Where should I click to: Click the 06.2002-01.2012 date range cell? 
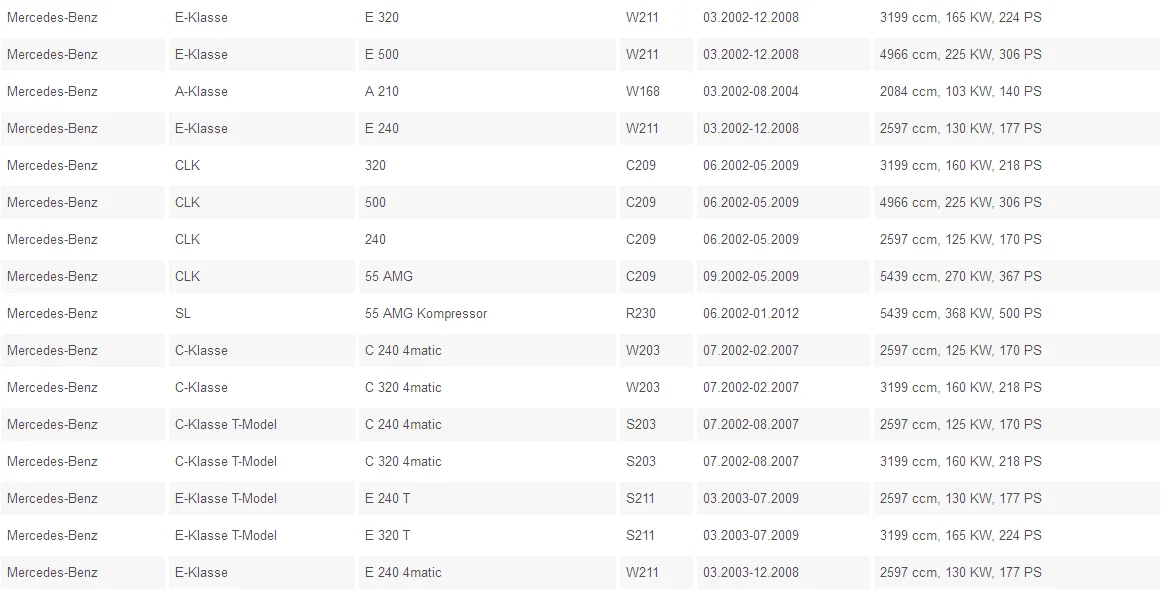click(783, 313)
